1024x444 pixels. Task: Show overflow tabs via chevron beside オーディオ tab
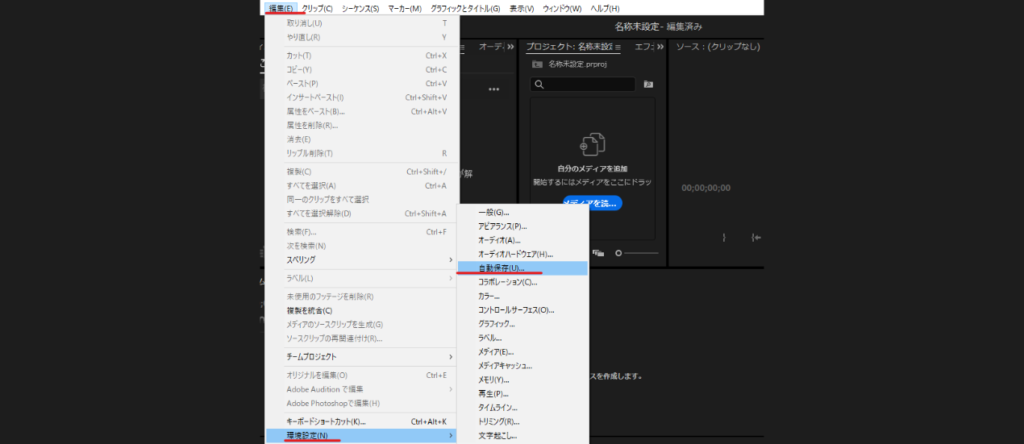pyautogui.click(x=511, y=47)
